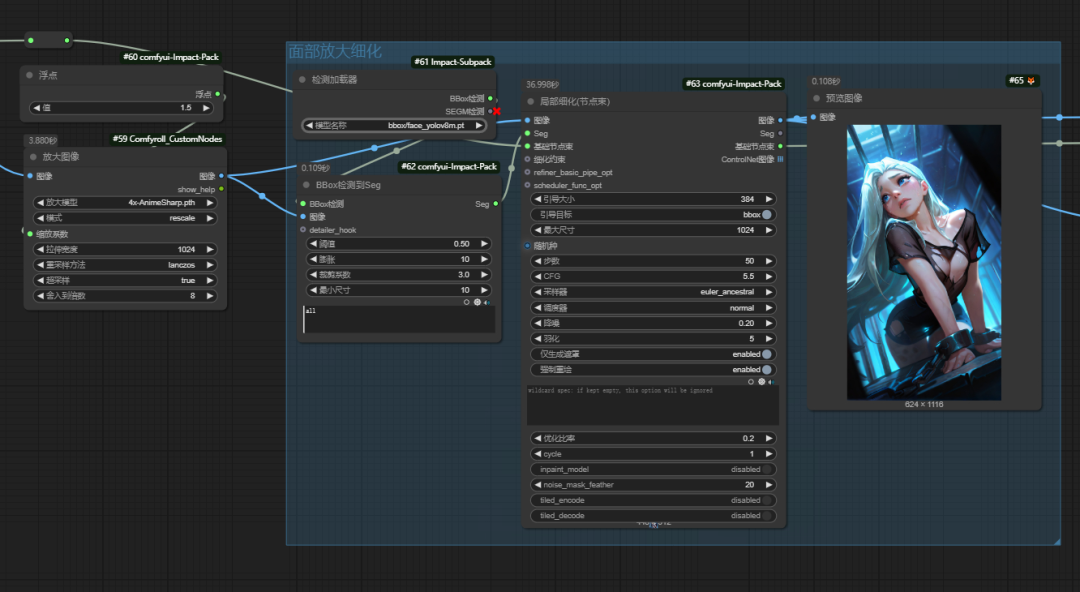Click the BBox检测 output port on 检测加载器
Viewport: 1080px width, 592px height.
[490, 99]
